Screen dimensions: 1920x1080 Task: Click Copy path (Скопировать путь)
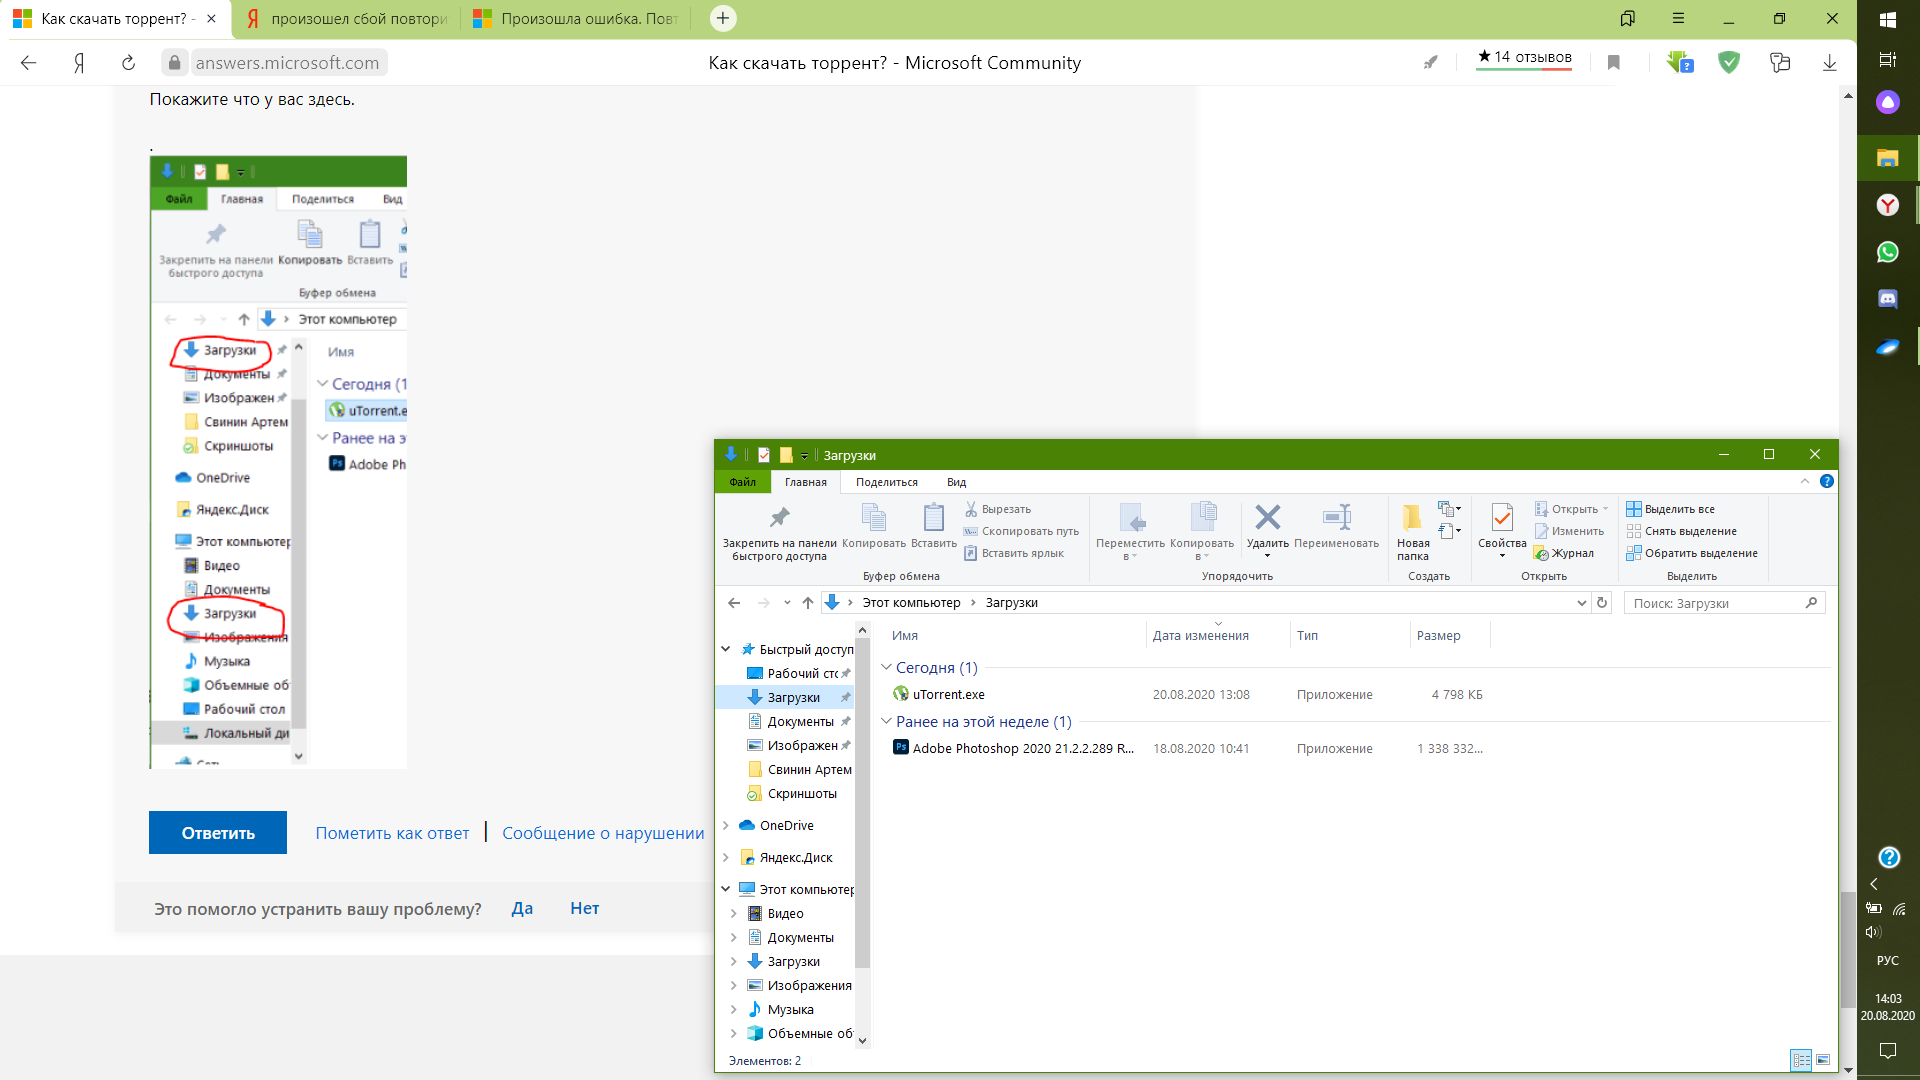tap(1021, 531)
